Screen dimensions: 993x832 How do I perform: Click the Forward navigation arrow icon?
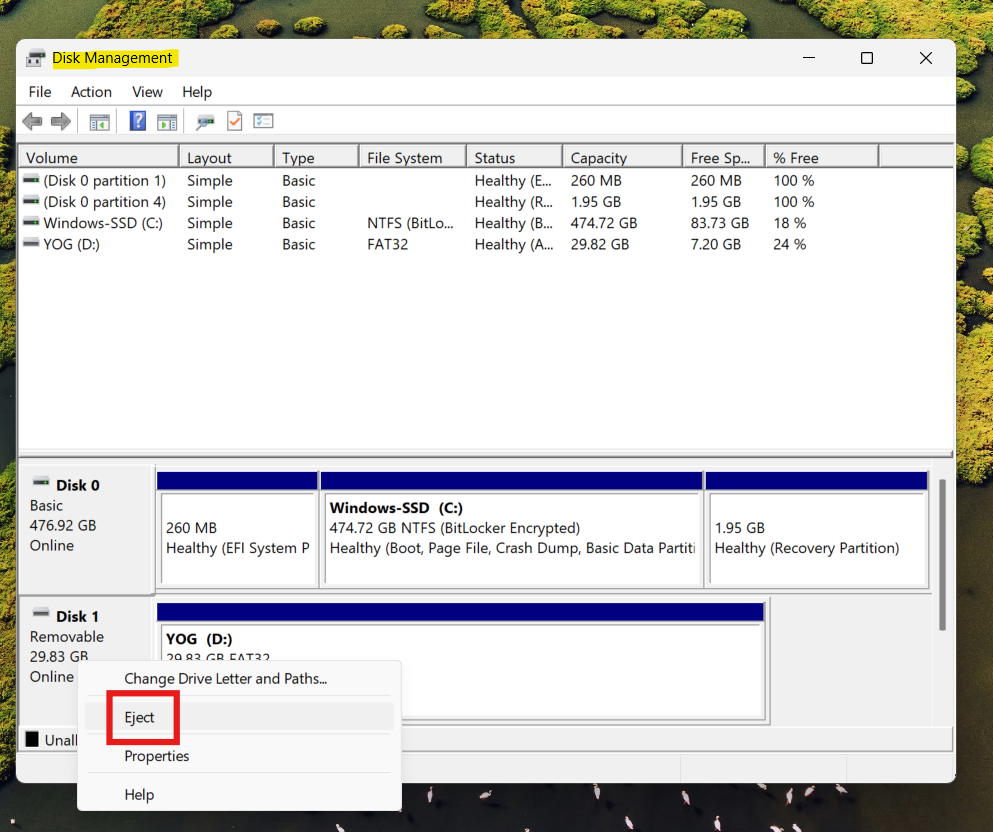pos(59,121)
